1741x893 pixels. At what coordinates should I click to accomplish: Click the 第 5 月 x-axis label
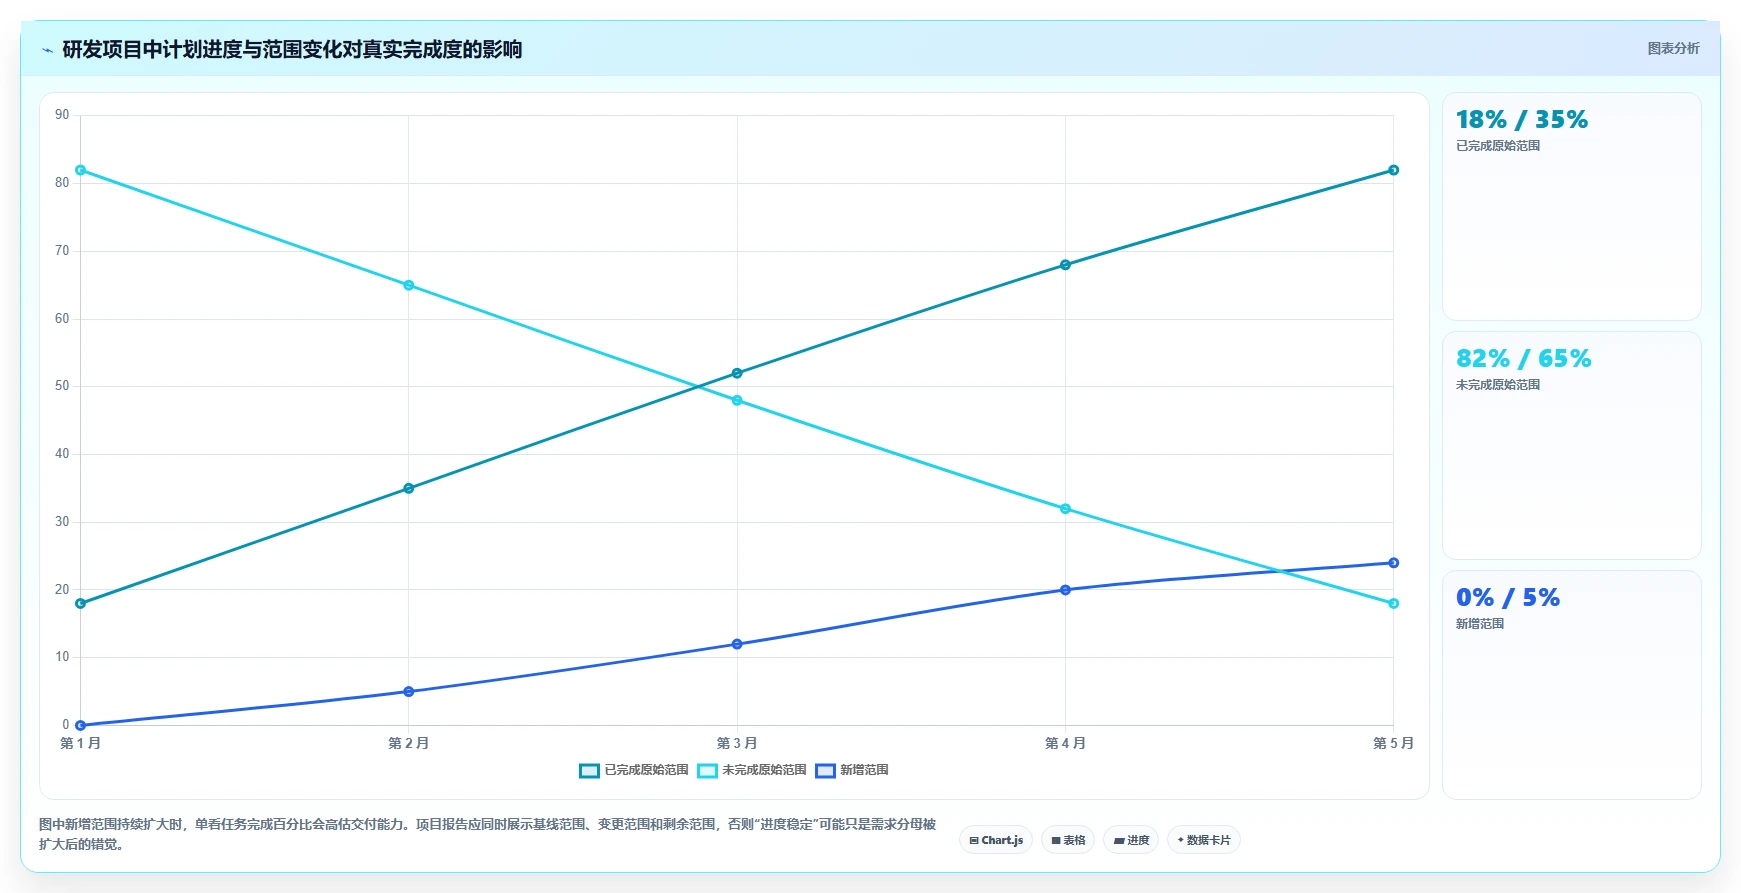click(x=1393, y=743)
